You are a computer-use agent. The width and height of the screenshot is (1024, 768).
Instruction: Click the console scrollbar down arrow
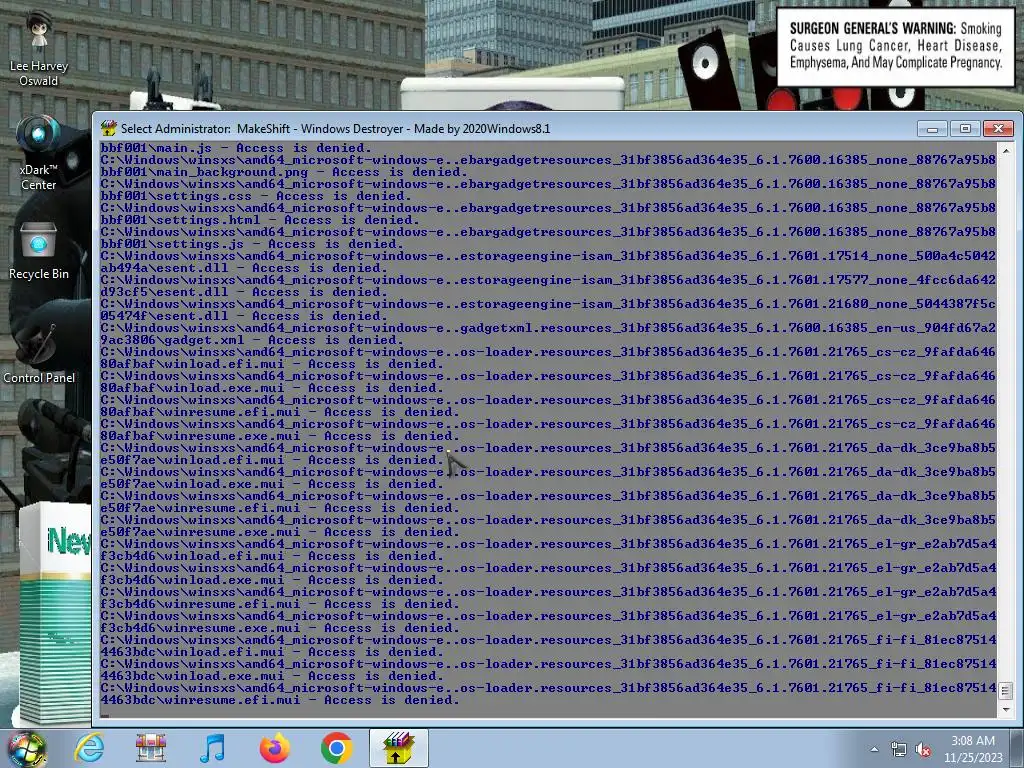[1006, 710]
